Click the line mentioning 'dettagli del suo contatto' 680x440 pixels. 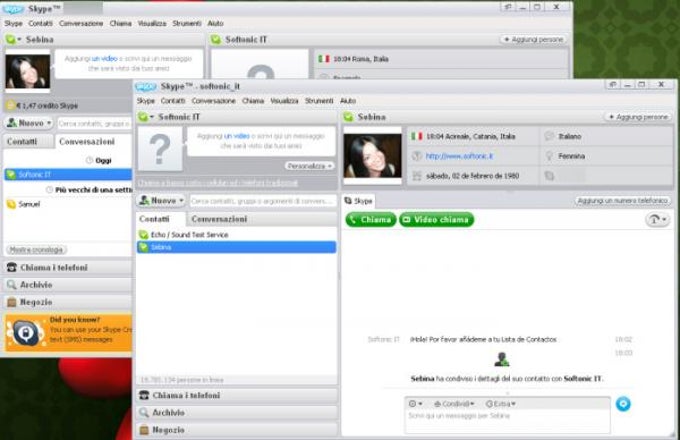(507, 378)
